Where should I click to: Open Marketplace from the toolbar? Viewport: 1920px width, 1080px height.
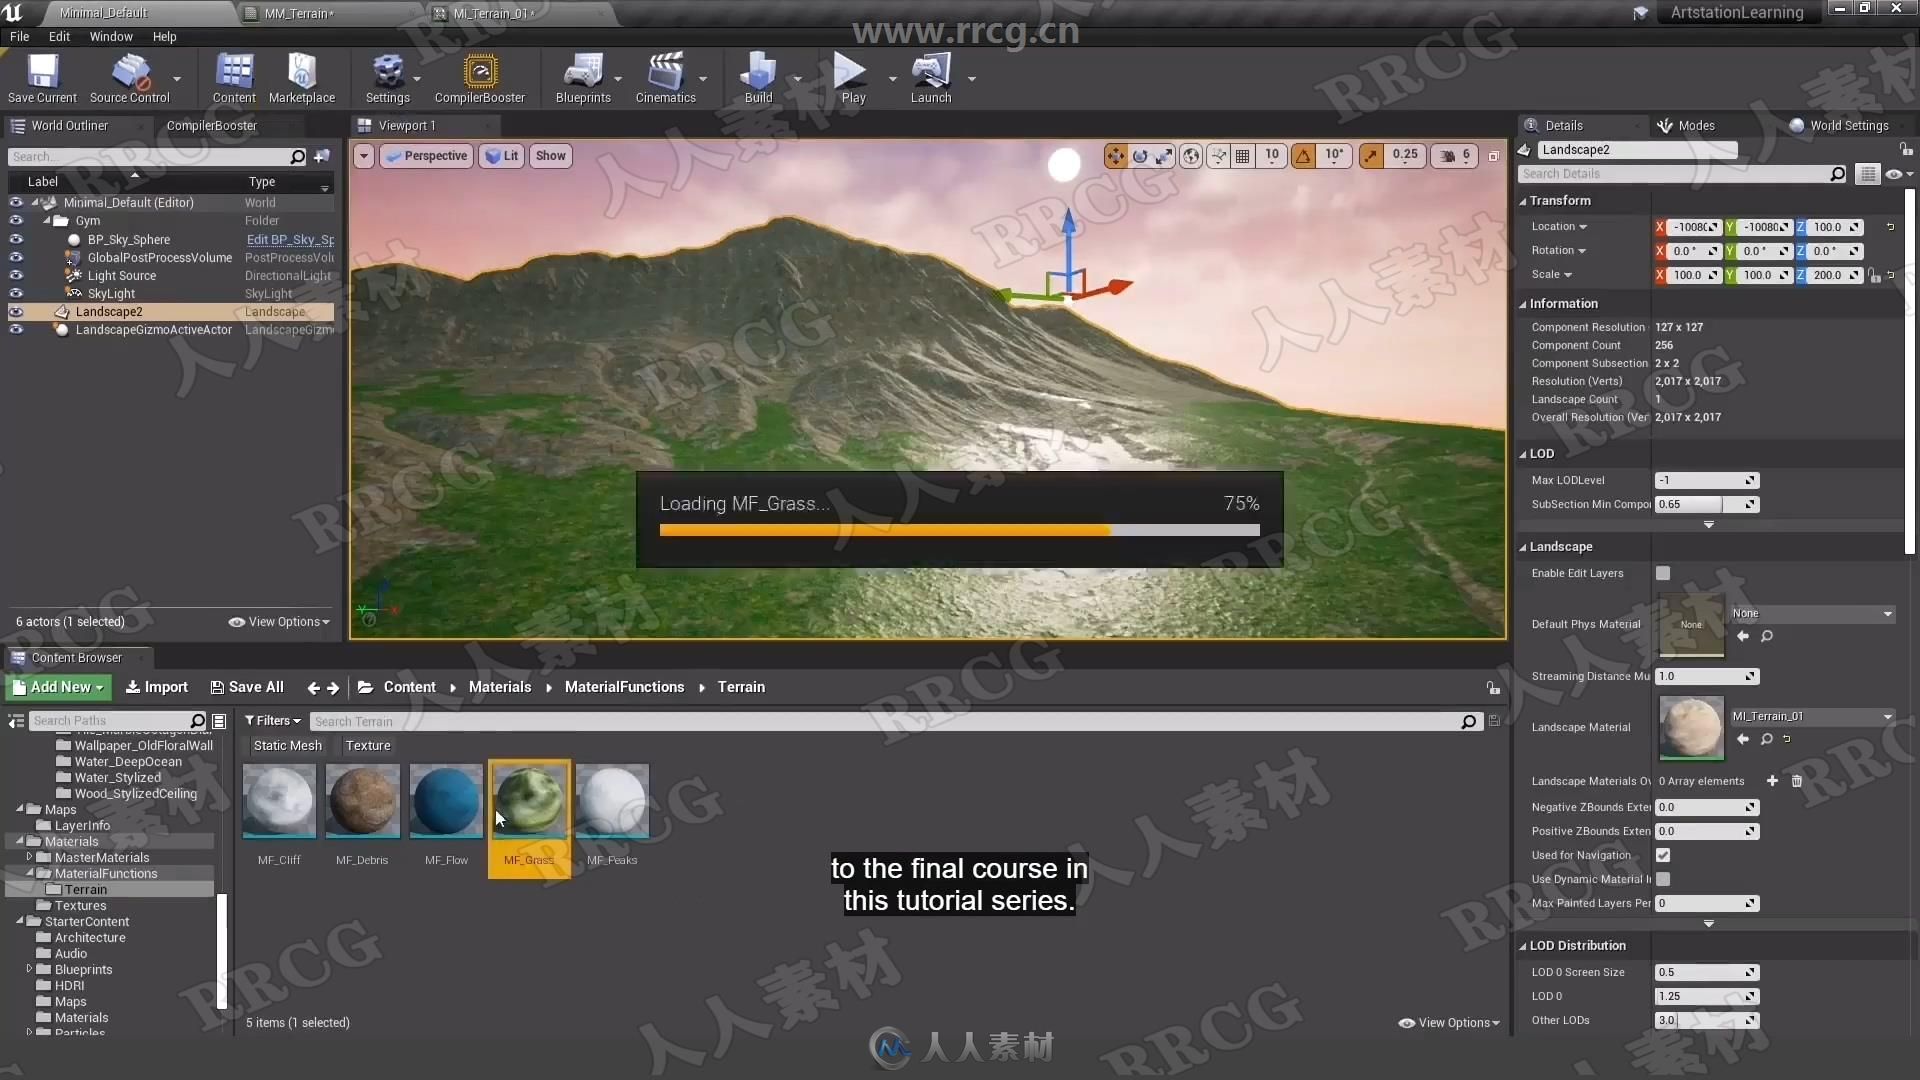pyautogui.click(x=302, y=78)
